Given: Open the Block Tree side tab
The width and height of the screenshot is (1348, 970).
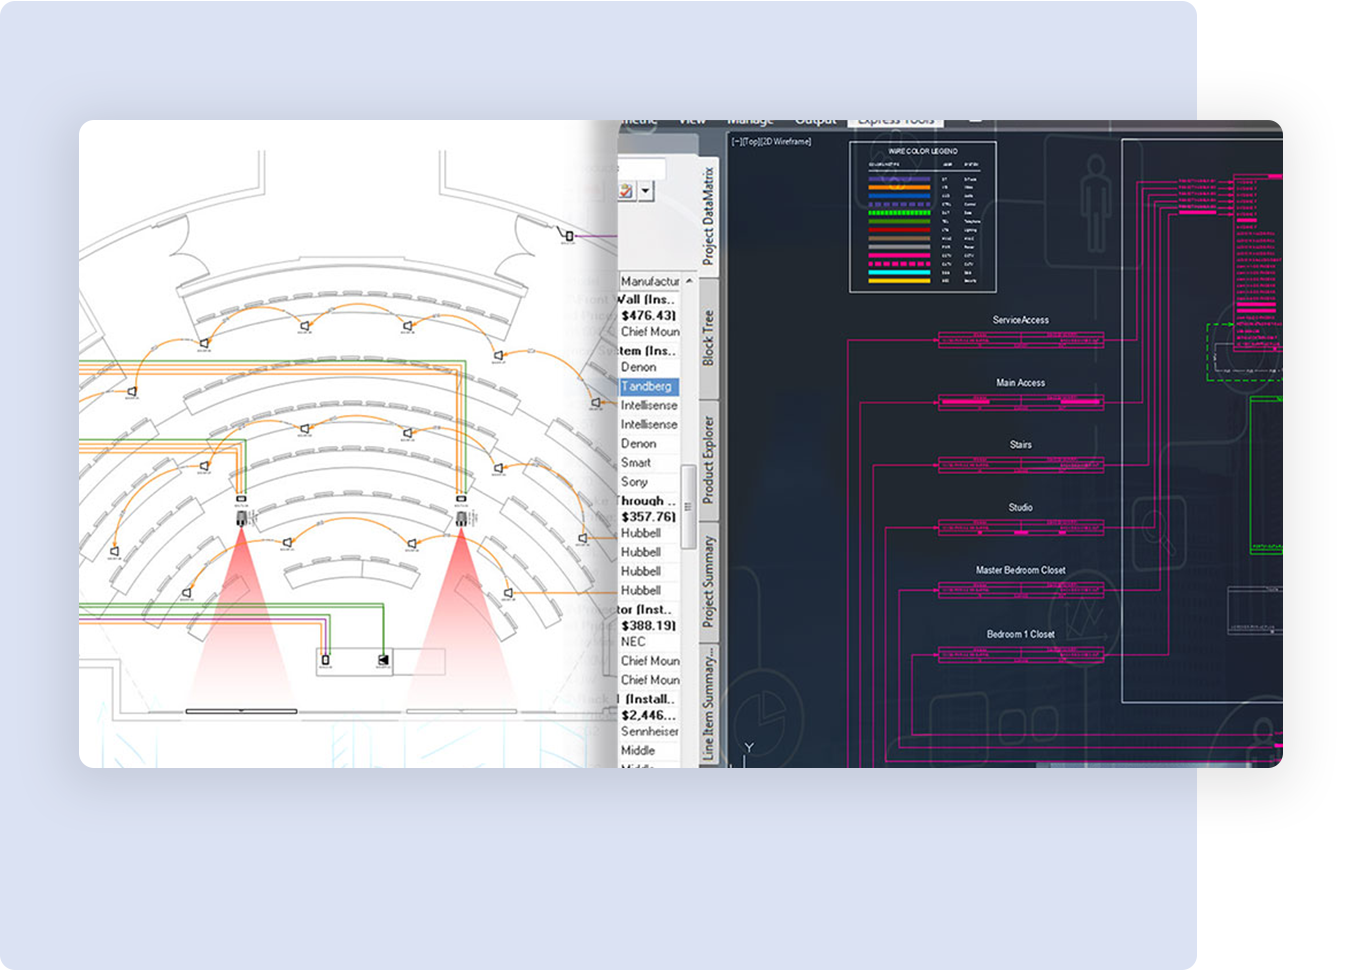Looking at the screenshot, I should point(708,337).
